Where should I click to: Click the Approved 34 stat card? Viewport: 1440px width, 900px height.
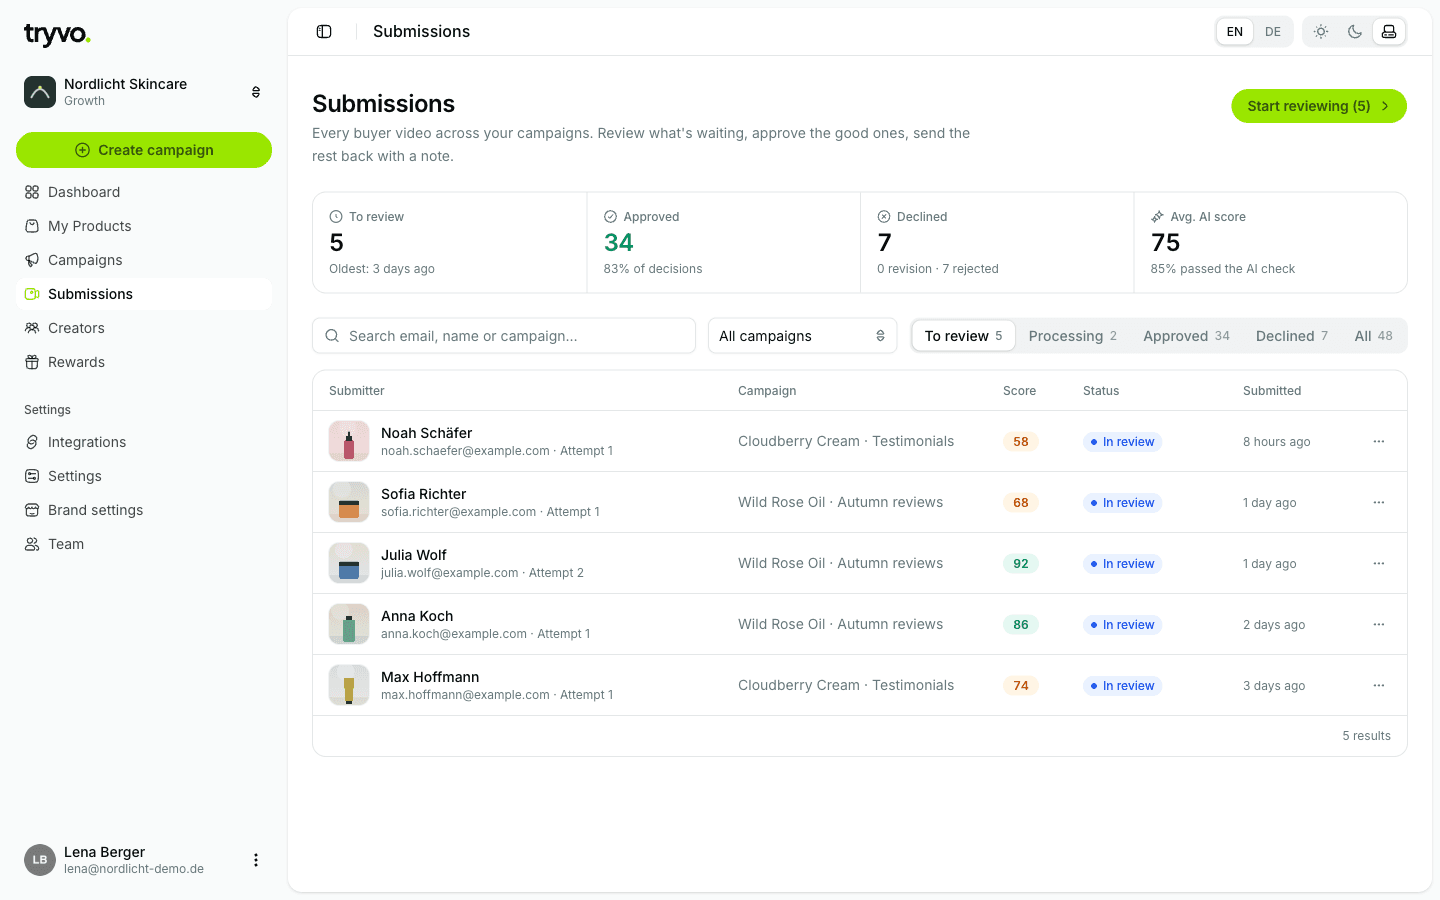[x=724, y=243]
